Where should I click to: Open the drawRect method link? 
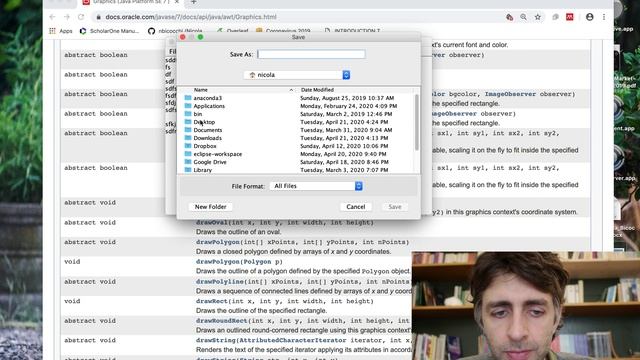(x=211, y=301)
